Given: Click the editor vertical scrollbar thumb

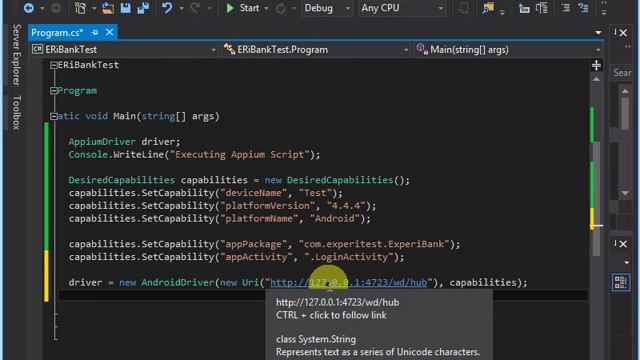Looking at the screenshot, I should coord(596,199).
